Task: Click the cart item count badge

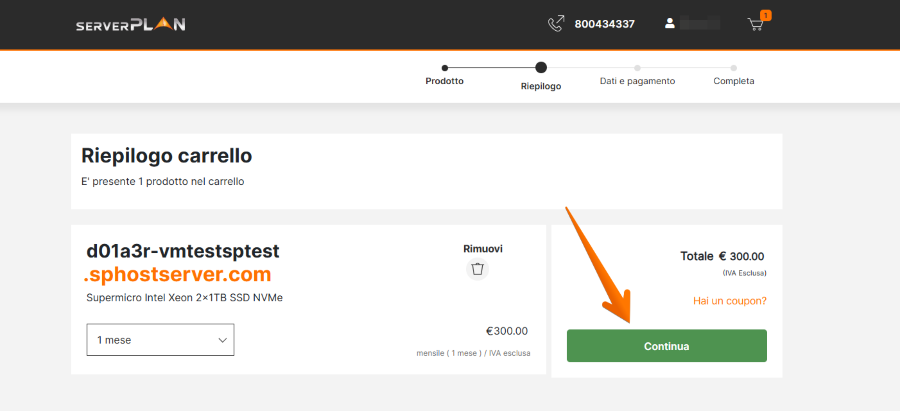Action: click(766, 15)
